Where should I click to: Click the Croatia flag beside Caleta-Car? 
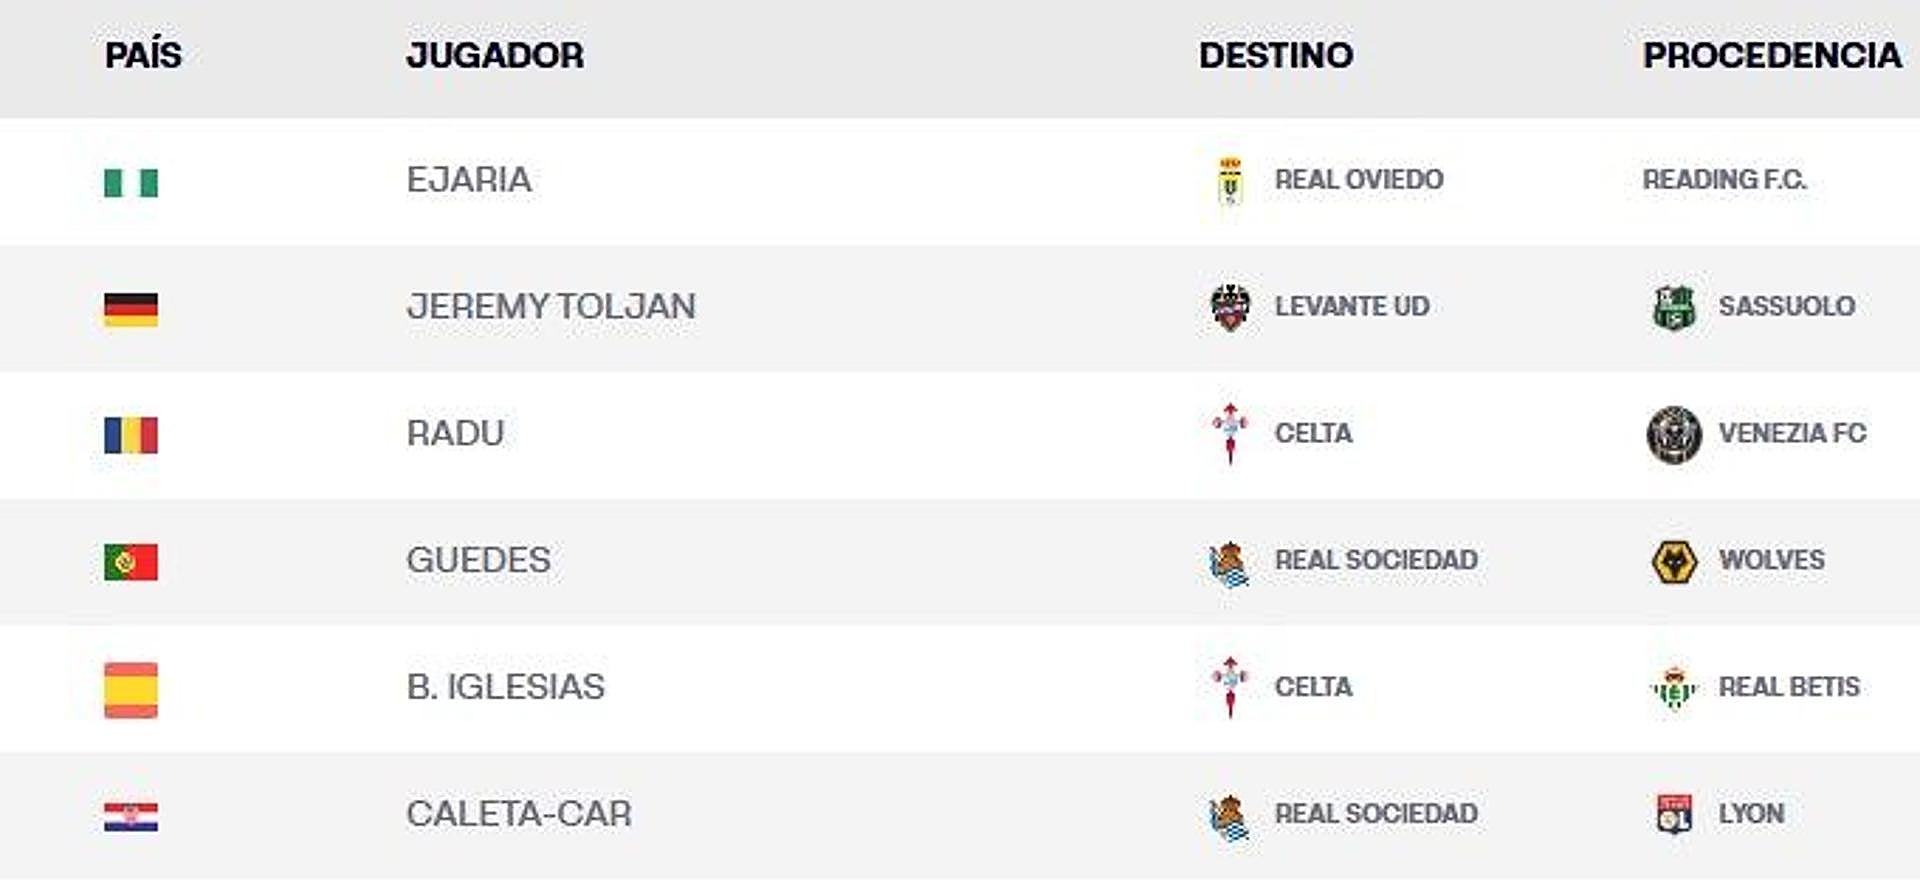point(131,817)
